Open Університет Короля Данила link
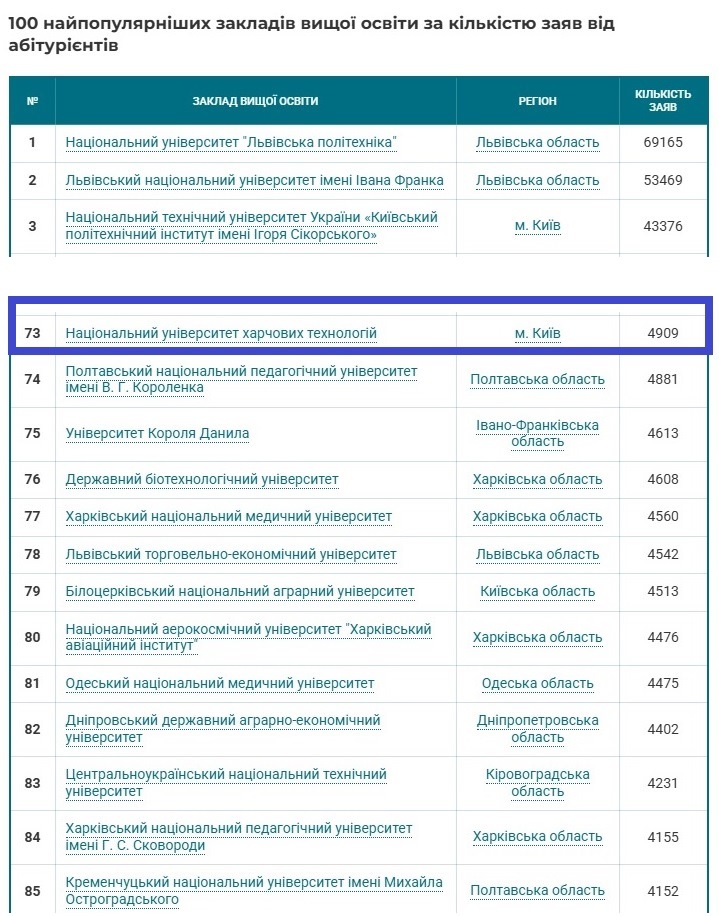 pos(157,433)
